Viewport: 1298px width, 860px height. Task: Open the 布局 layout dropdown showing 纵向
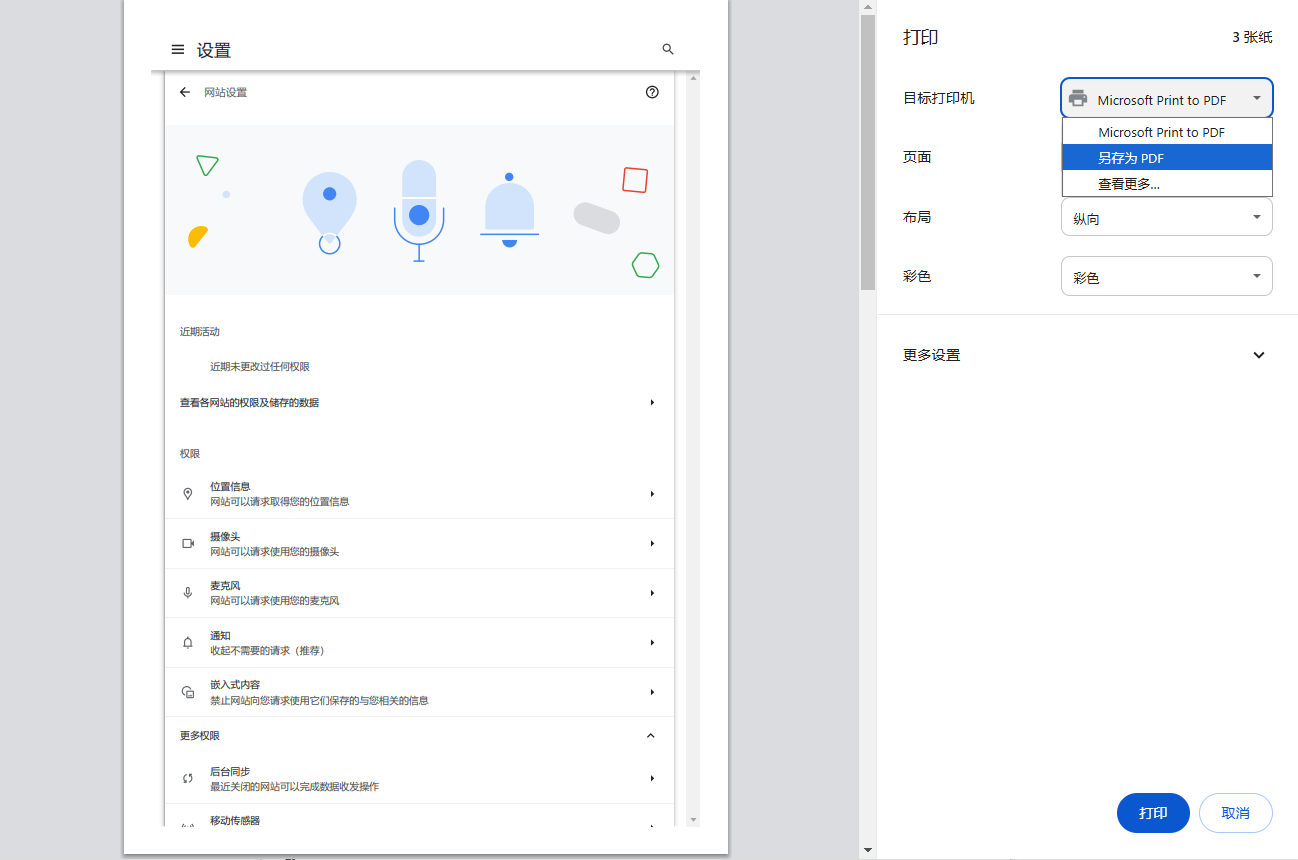tap(1167, 217)
